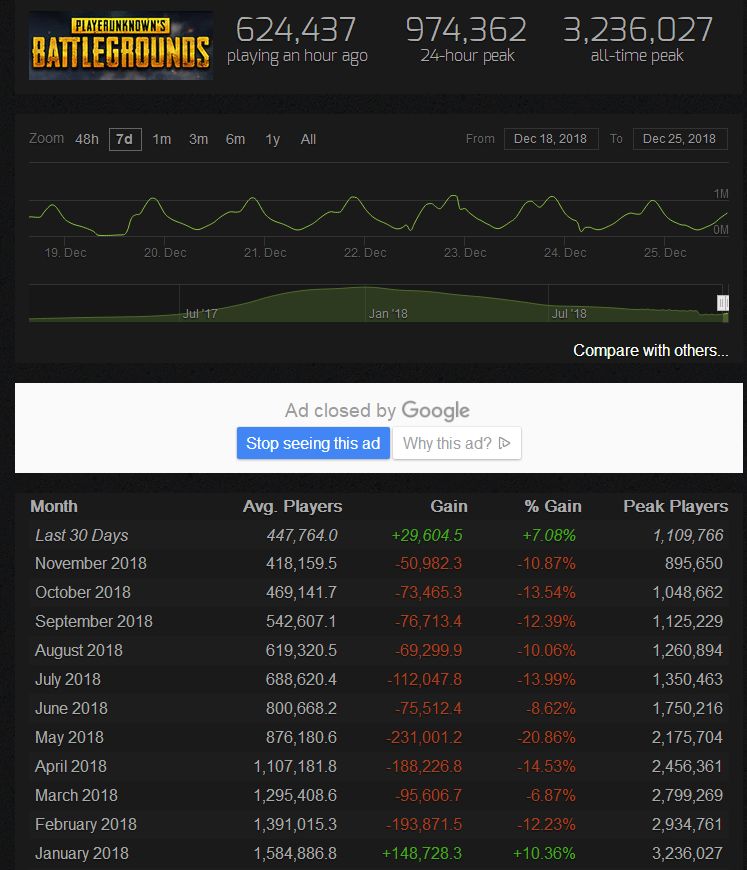Edit the To date field
The height and width of the screenshot is (870, 747).
(679, 139)
